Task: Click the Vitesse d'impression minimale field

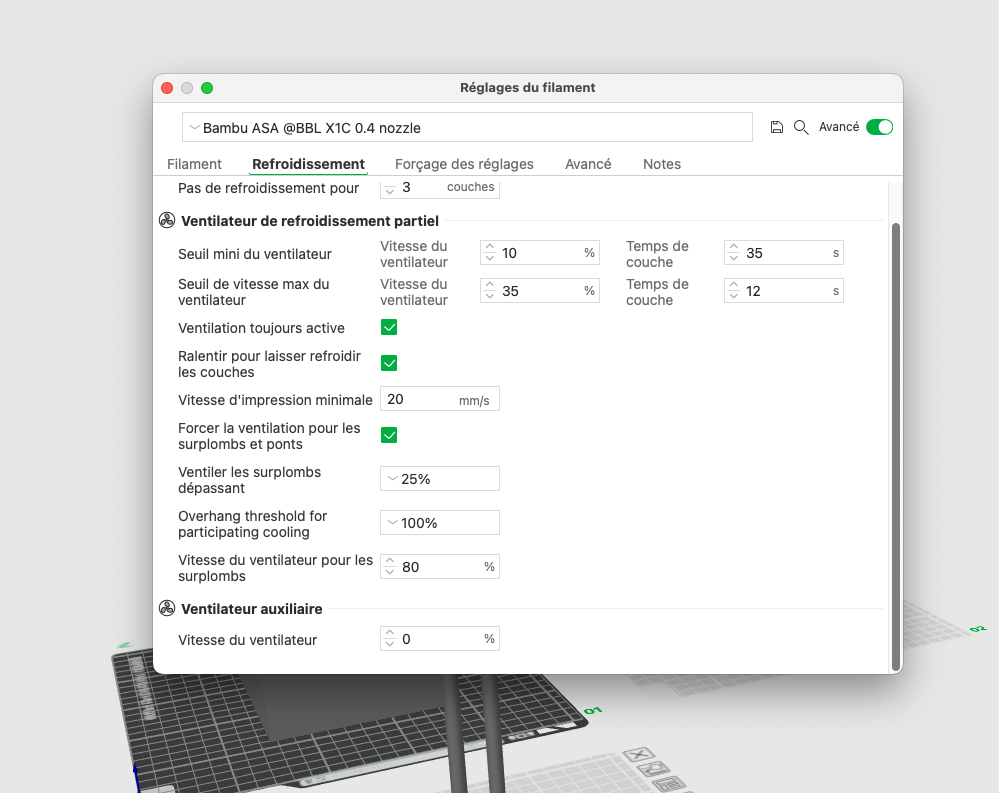Action: coord(440,399)
